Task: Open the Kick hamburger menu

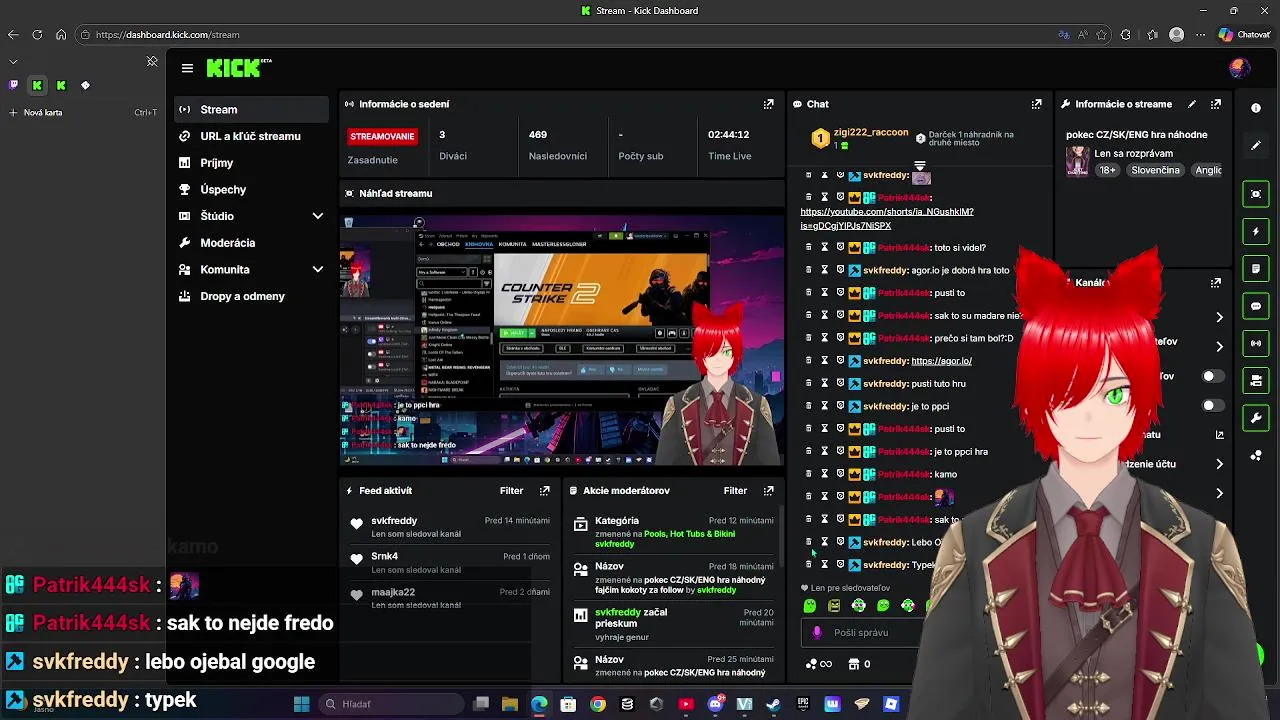Action: 187,68
